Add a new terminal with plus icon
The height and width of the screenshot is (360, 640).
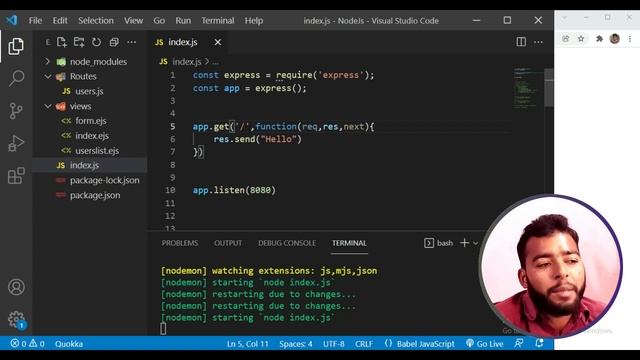[x=464, y=243]
